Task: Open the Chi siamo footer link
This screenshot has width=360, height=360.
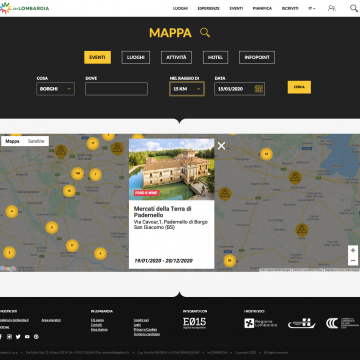Action: 97,320
